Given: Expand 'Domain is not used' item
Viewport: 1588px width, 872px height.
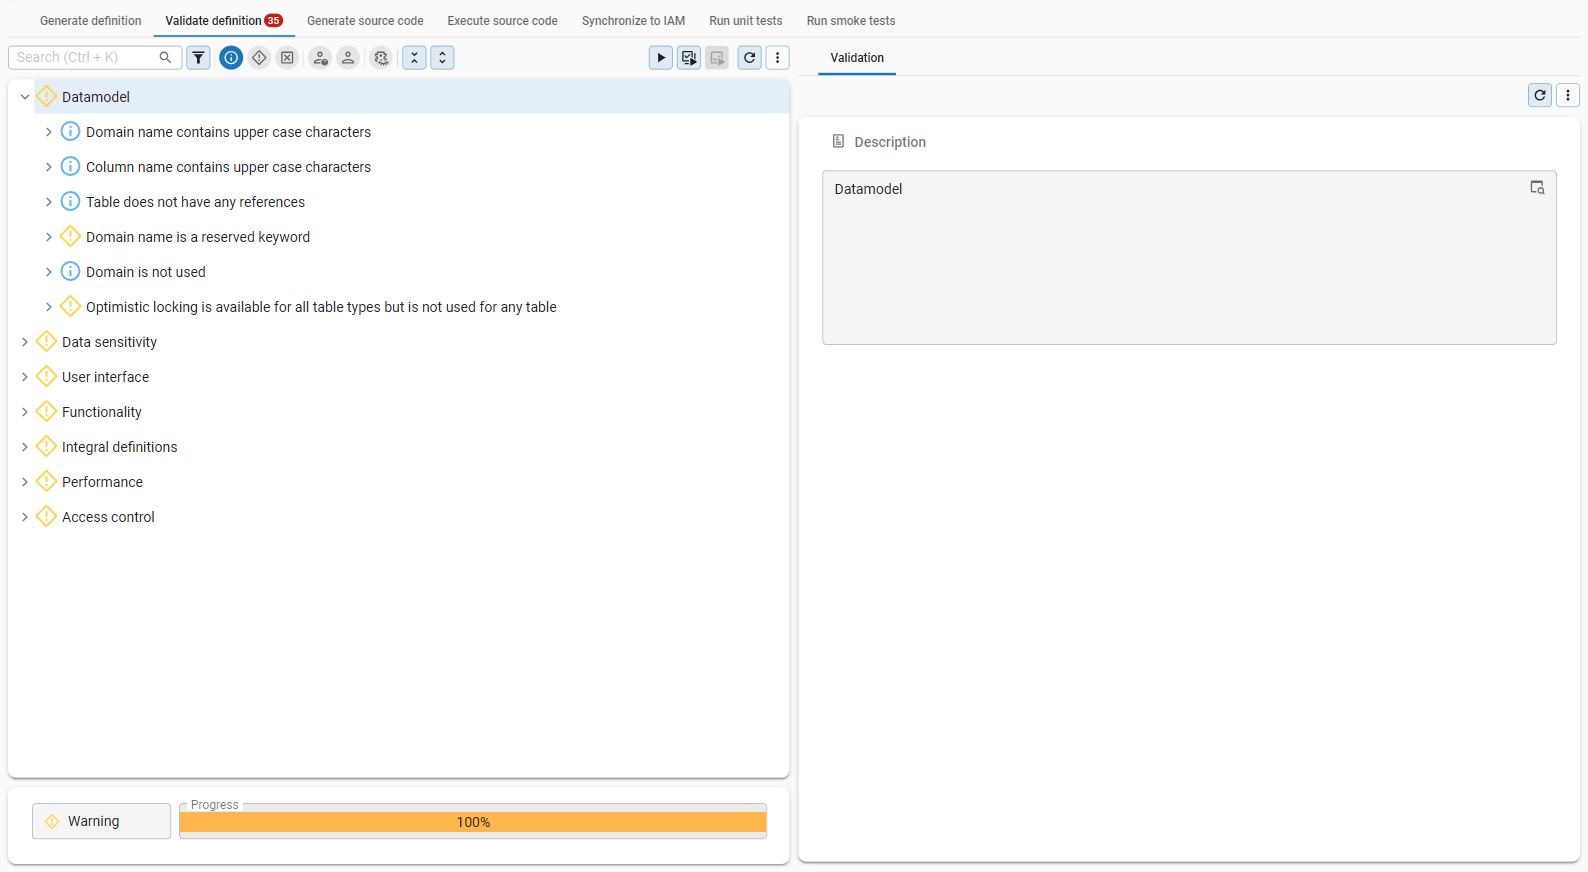Looking at the screenshot, I should [x=49, y=272].
